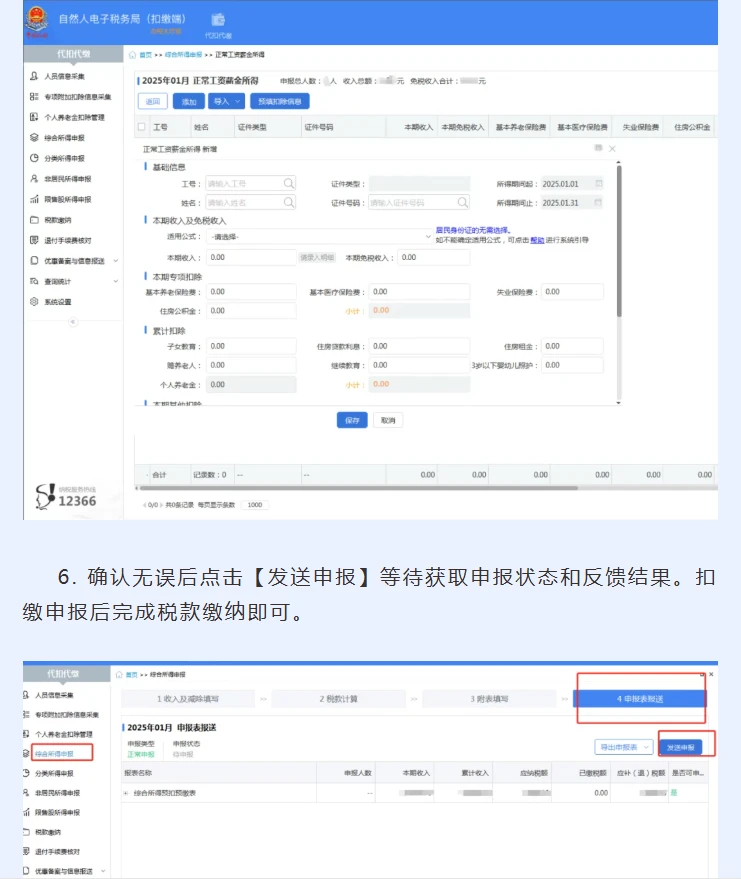This screenshot has height=879, width=741.
Task: Click the 每页显示条数 box showing 1000
Action: click(x=254, y=505)
